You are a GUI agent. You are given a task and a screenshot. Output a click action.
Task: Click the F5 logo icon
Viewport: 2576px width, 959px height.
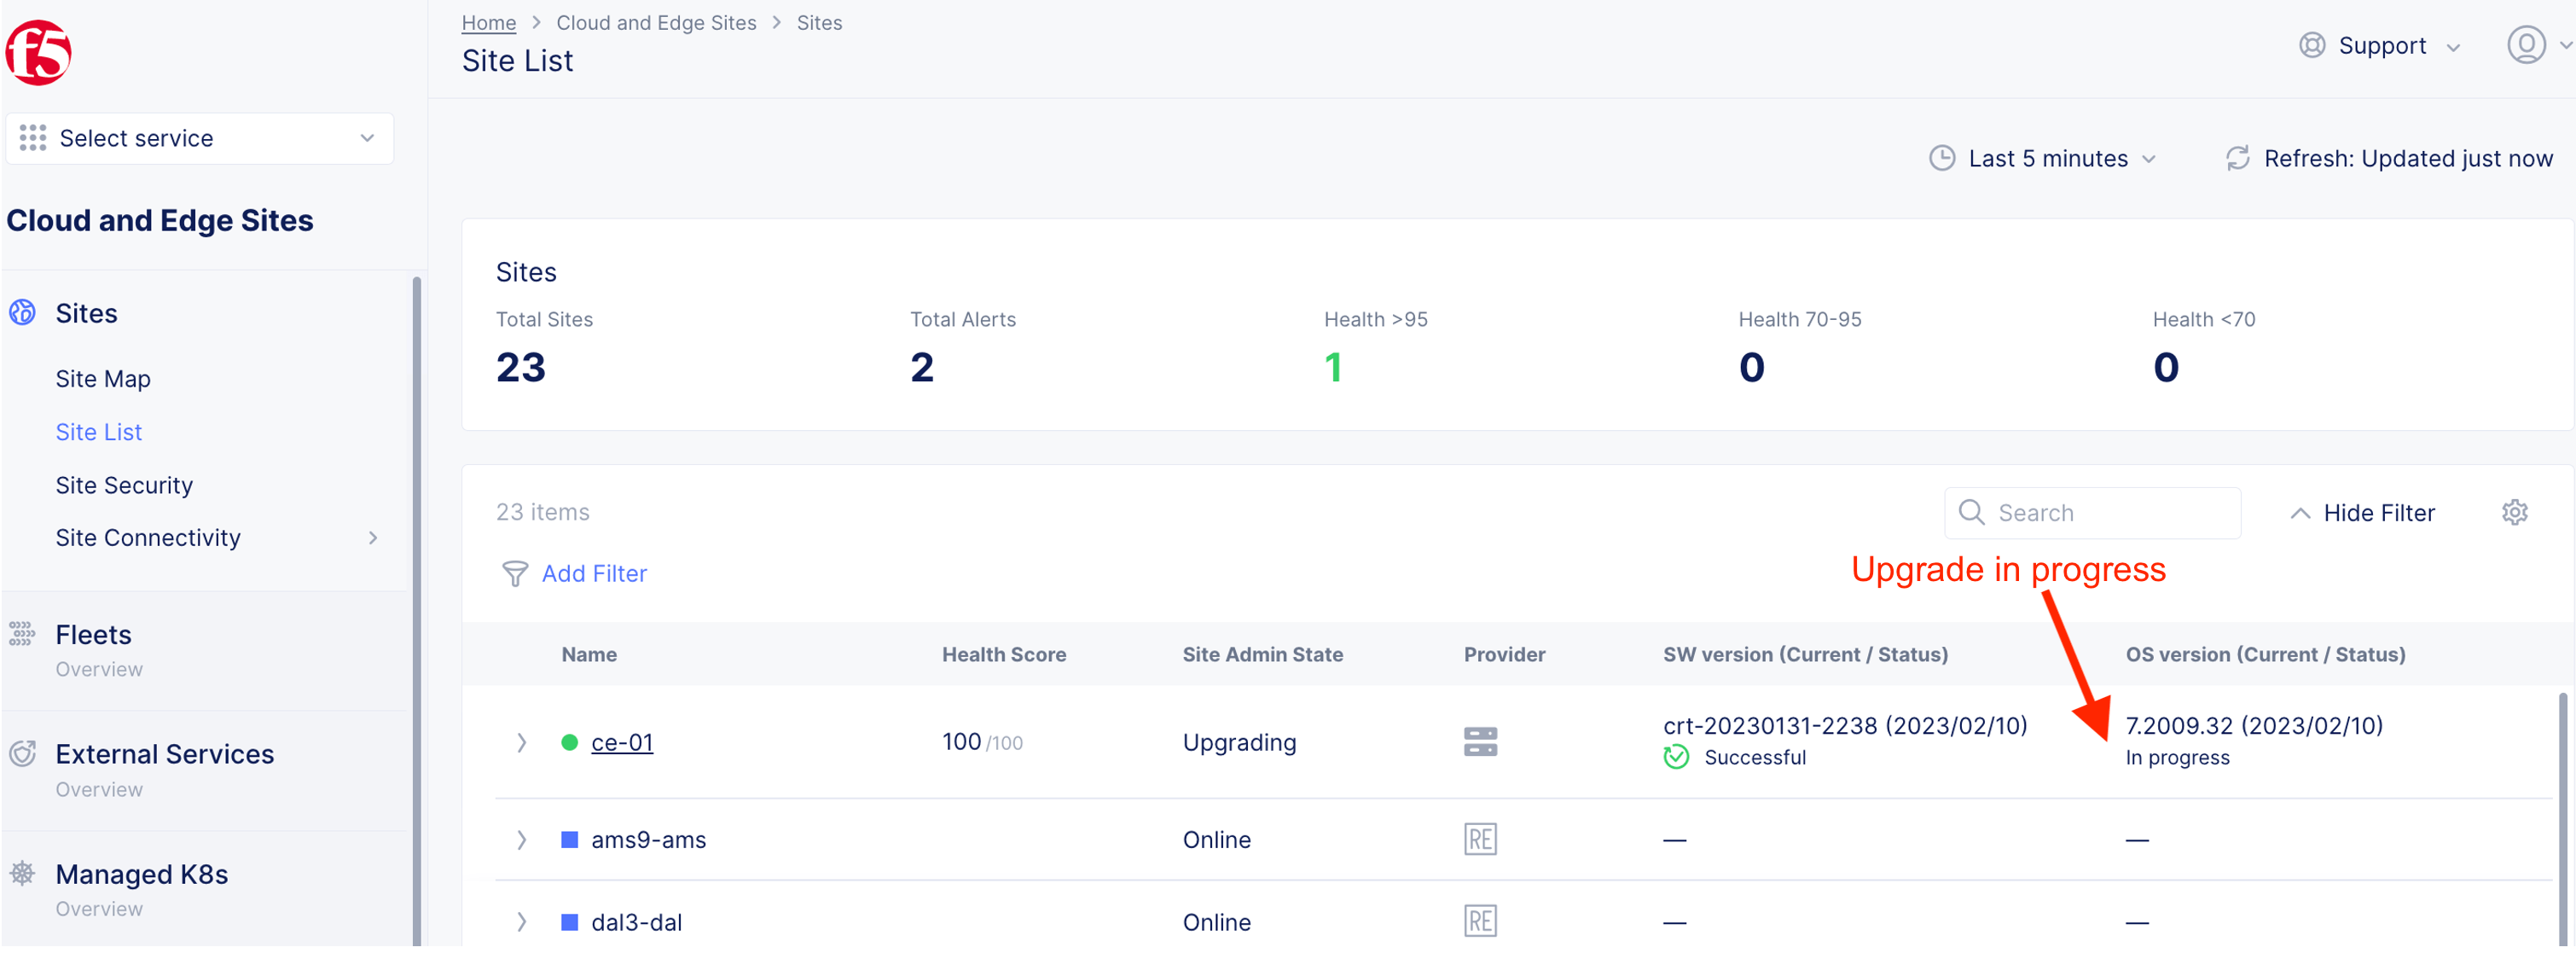pos(38,52)
